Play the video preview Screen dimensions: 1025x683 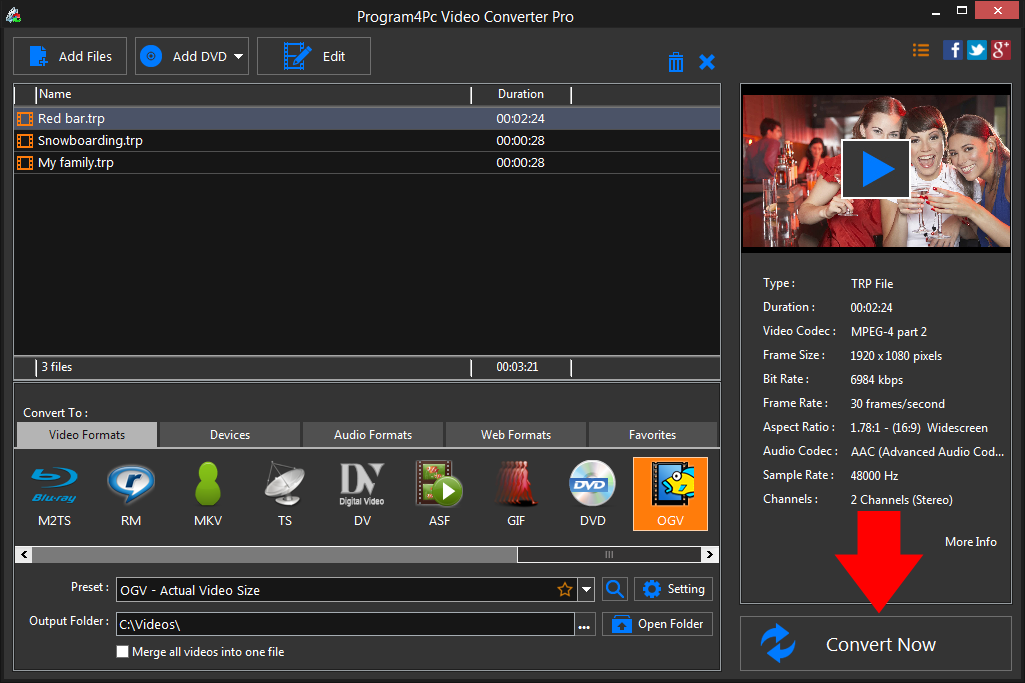pos(875,169)
